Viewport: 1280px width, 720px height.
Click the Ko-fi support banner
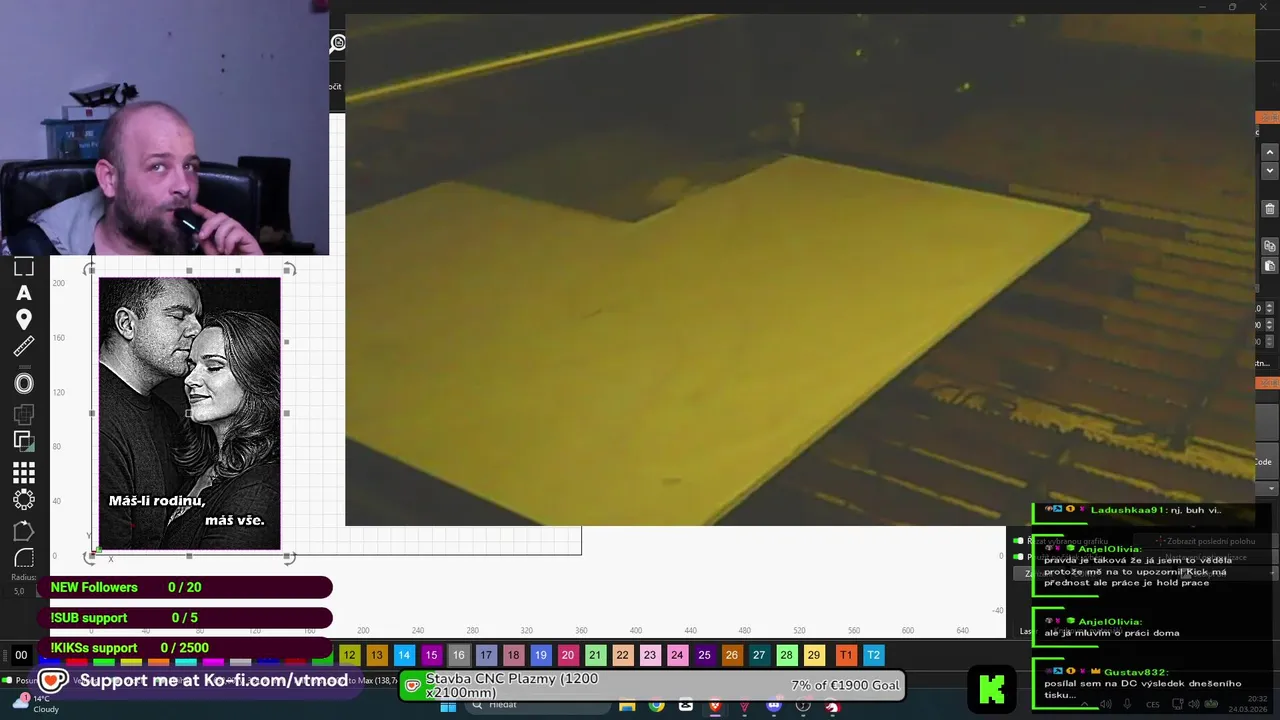(194, 681)
